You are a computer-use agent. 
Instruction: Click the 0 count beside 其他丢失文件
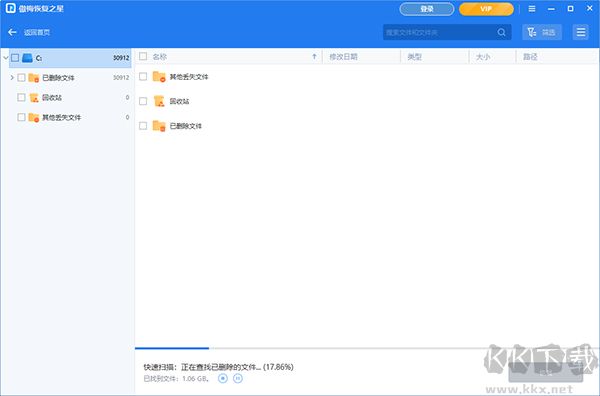coord(127,117)
